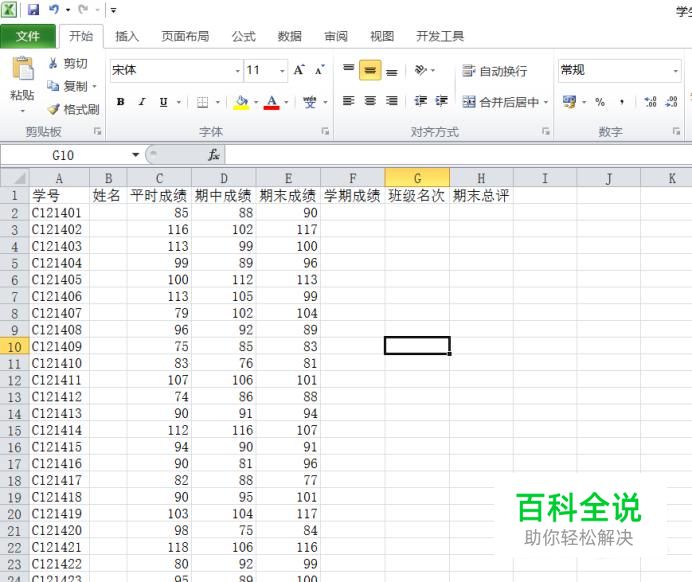Open the 剪贴板 (Clipboard) pane launcher
Image resolution: width=692 pixels, height=582 pixels.
click(98, 131)
